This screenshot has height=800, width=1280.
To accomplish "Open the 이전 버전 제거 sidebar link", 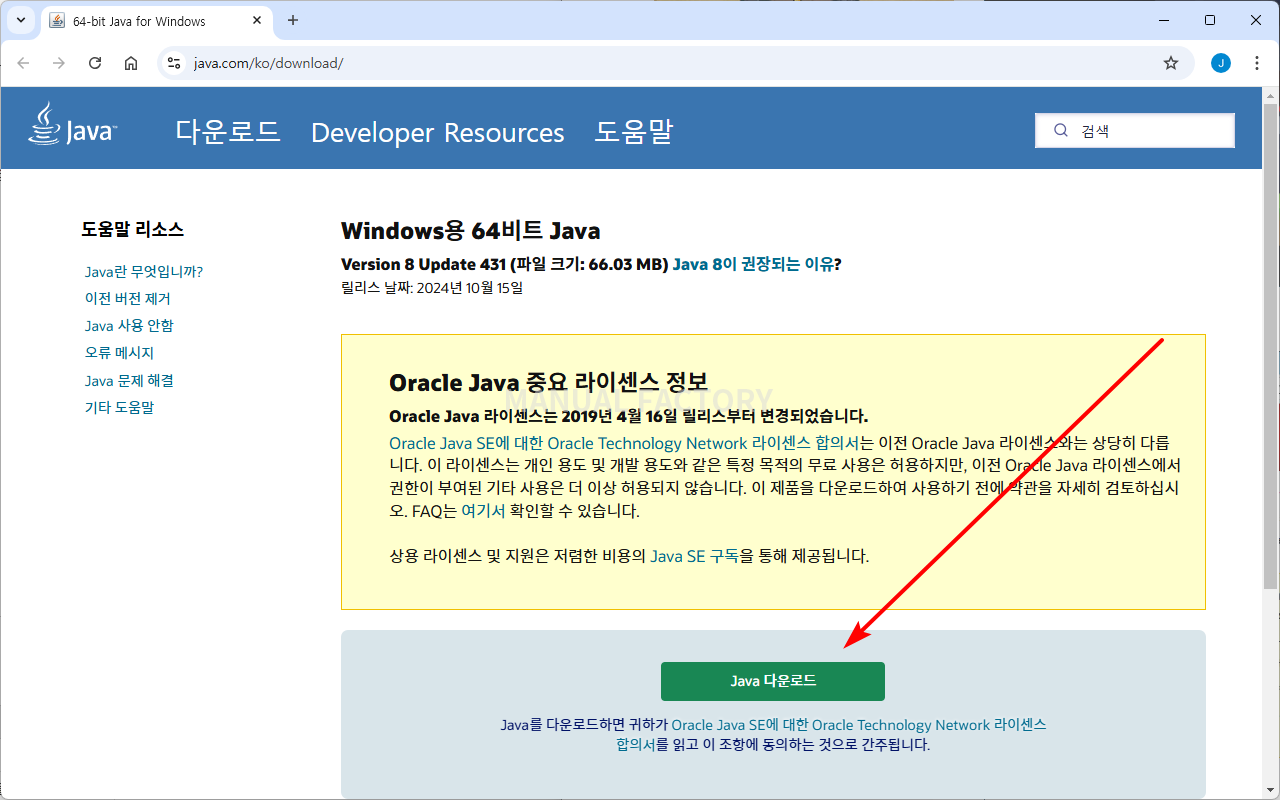I will 128,299.
